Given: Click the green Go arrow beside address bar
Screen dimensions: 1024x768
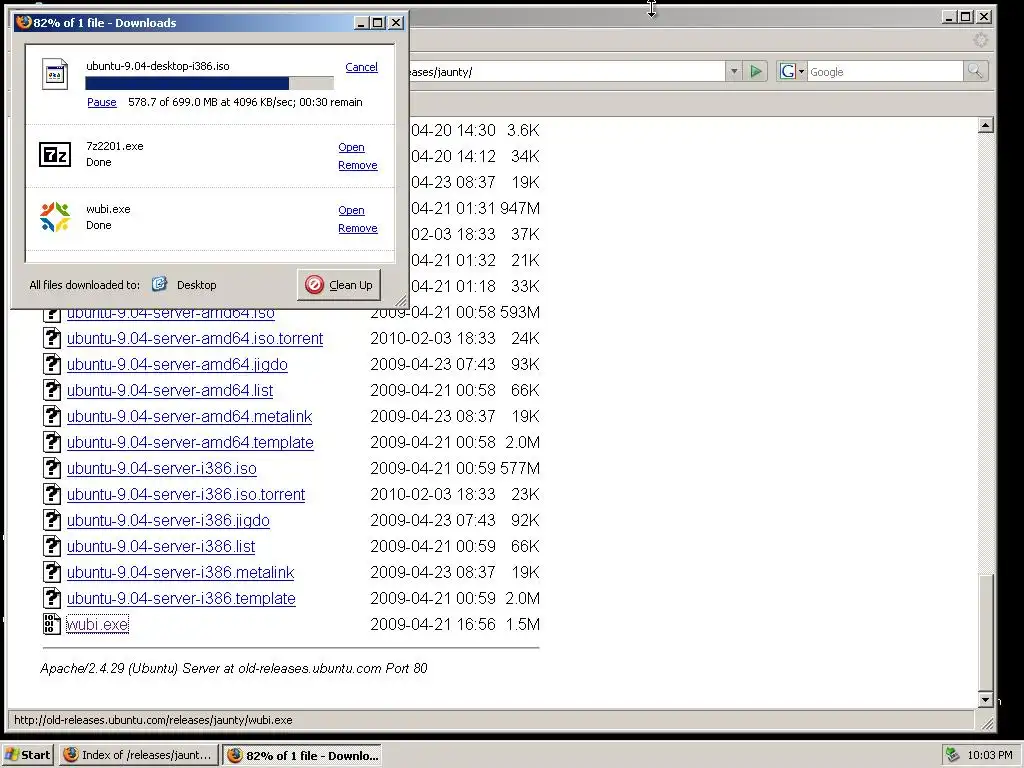Looking at the screenshot, I should [756, 71].
